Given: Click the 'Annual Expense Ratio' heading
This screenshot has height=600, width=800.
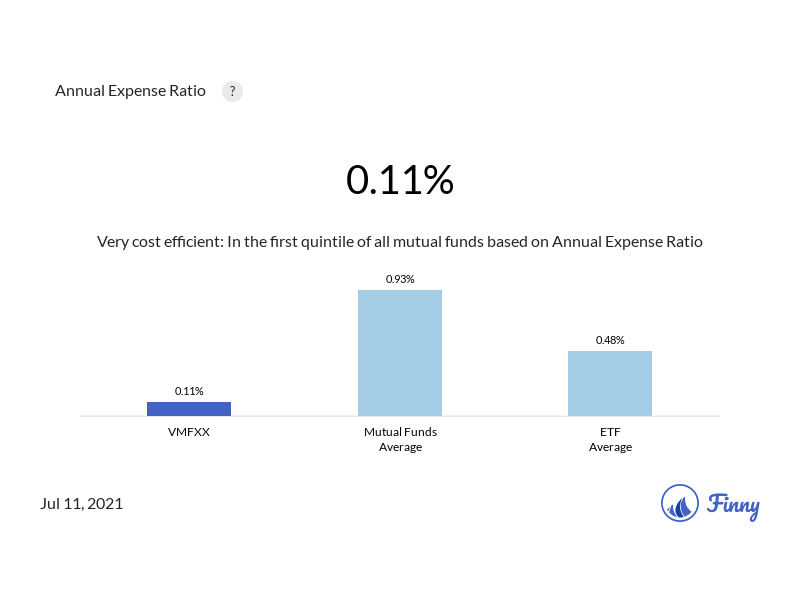Looking at the screenshot, I should click(x=130, y=91).
